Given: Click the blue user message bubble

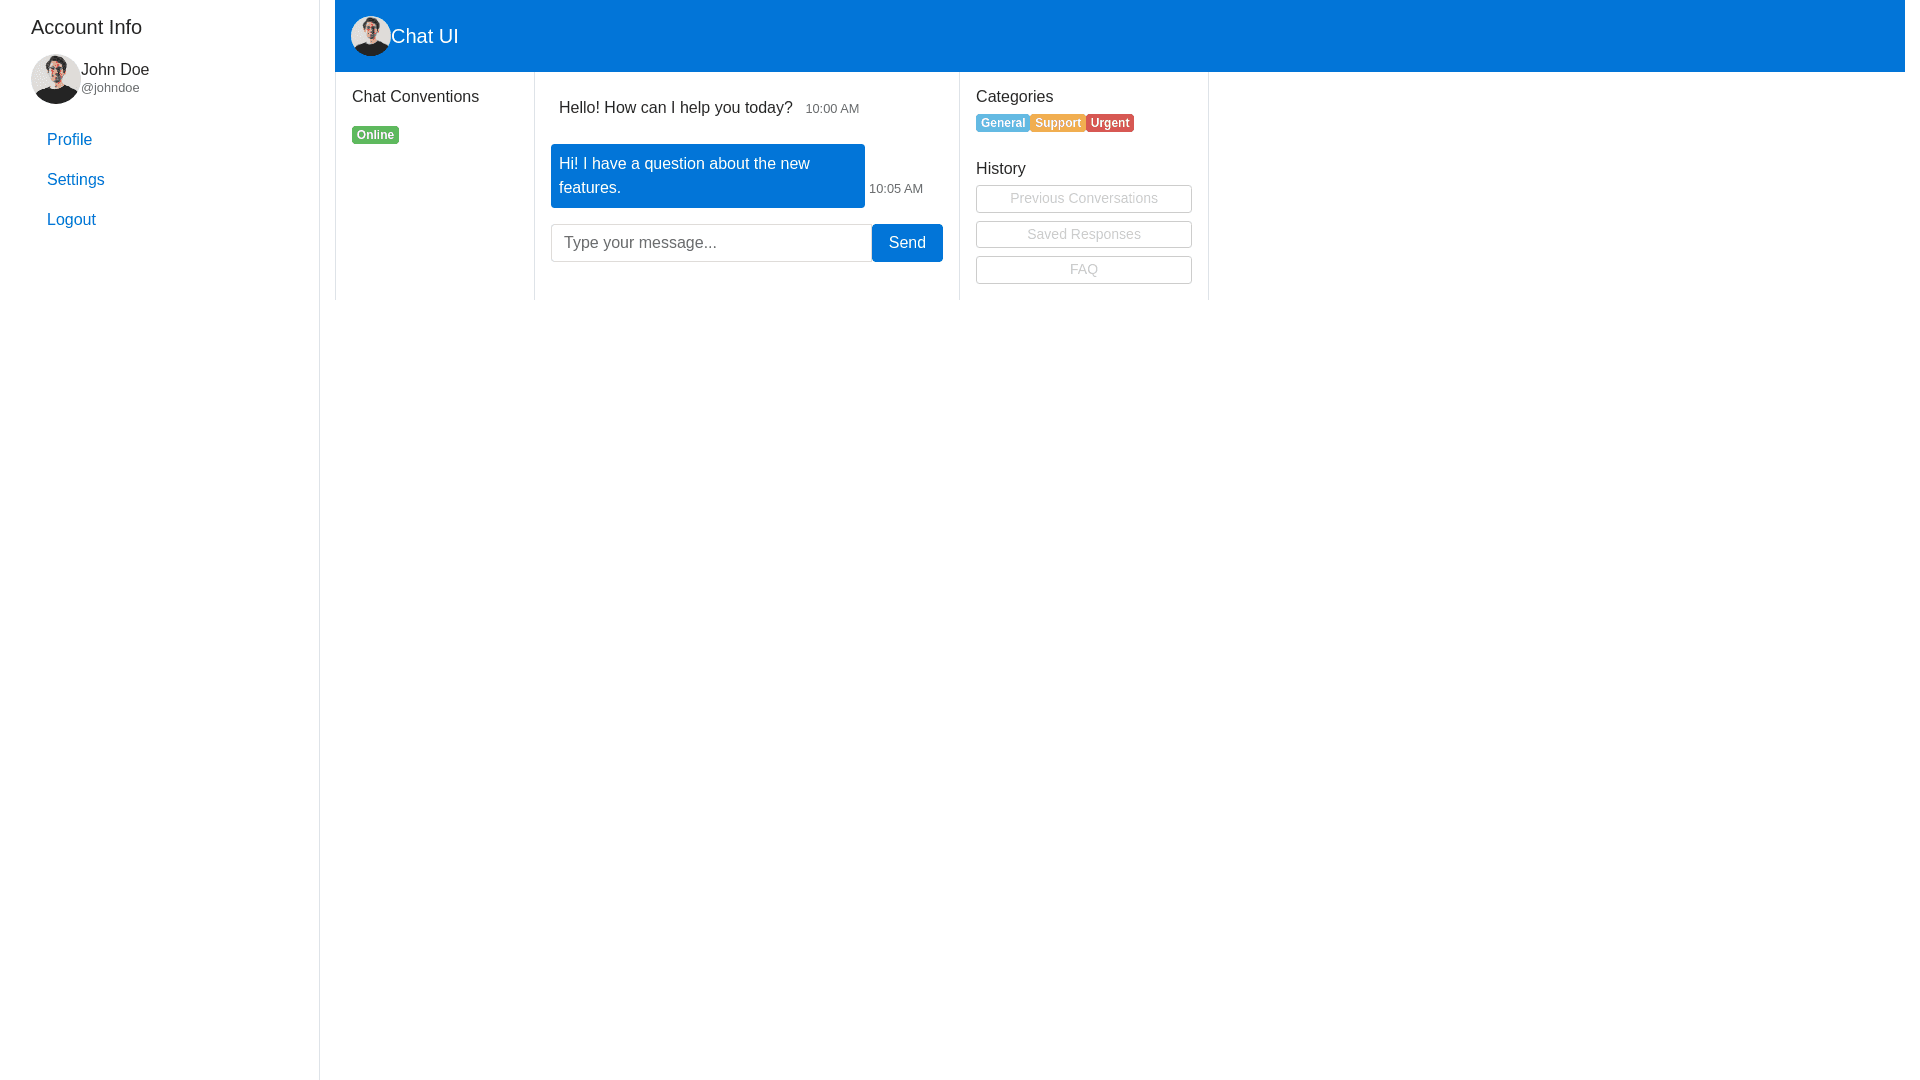Looking at the screenshot, I should click(x=707, y=176).
